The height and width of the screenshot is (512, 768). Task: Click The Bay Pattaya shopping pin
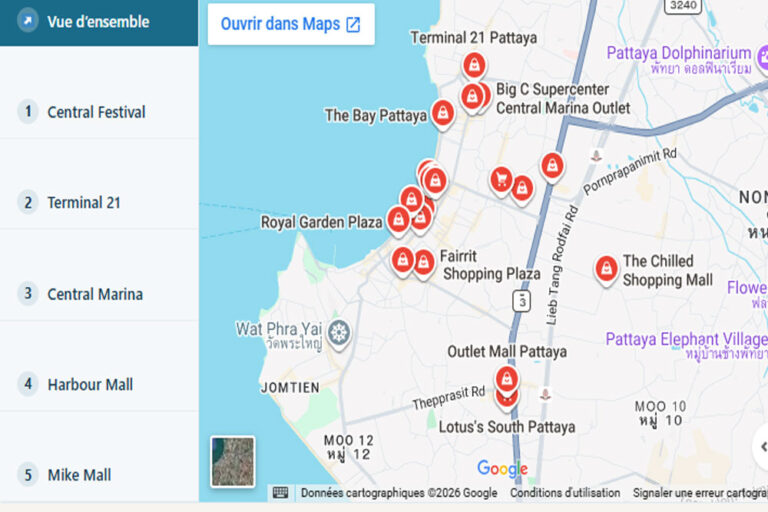443,114
